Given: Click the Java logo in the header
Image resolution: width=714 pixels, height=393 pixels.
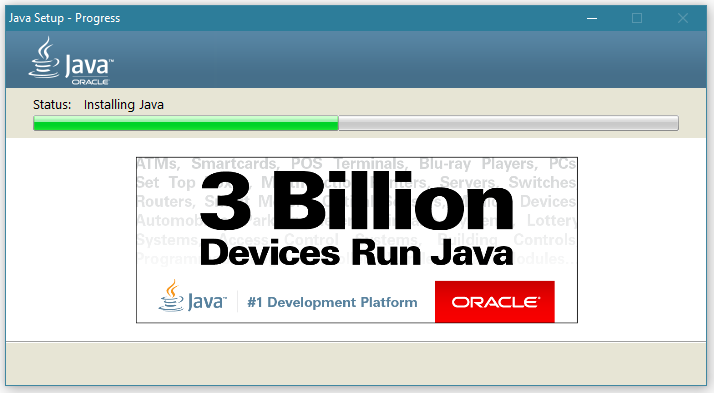Looking at the screenshot, I should point(71,61).
